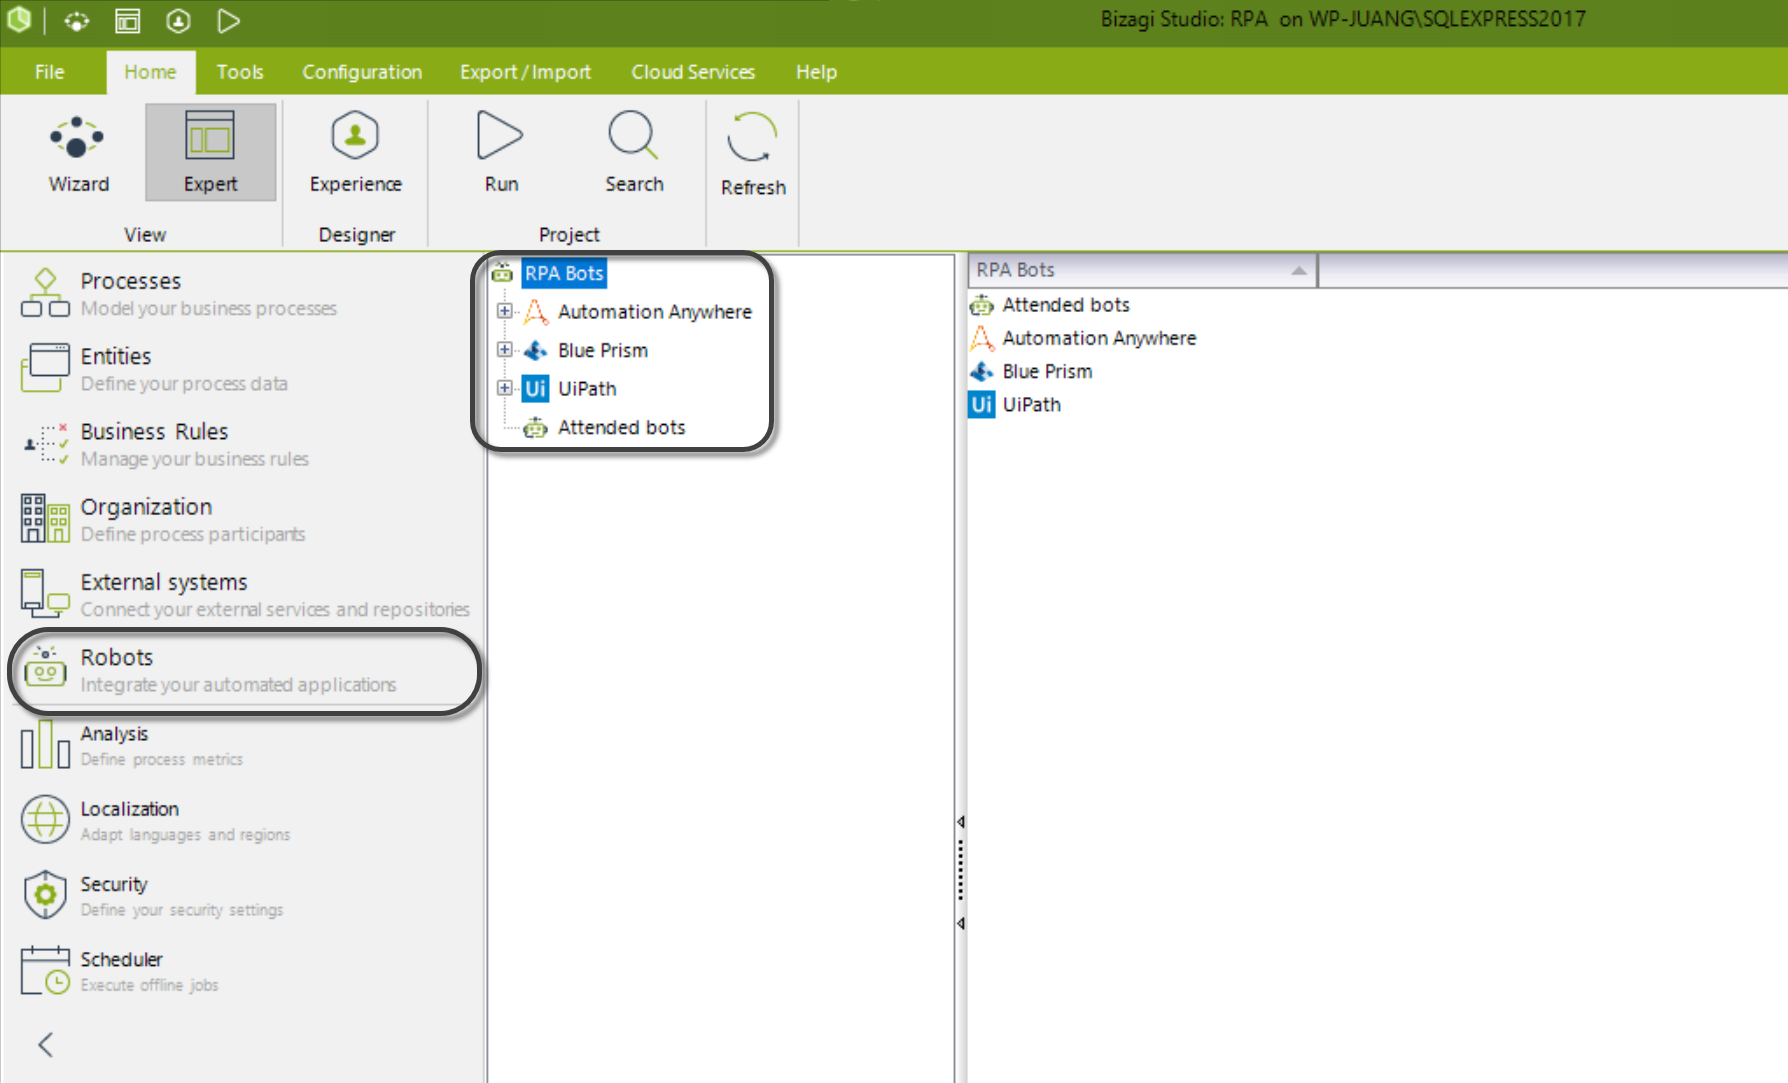
Task: Open the Analysis module
Action: (x=245, y=746)
